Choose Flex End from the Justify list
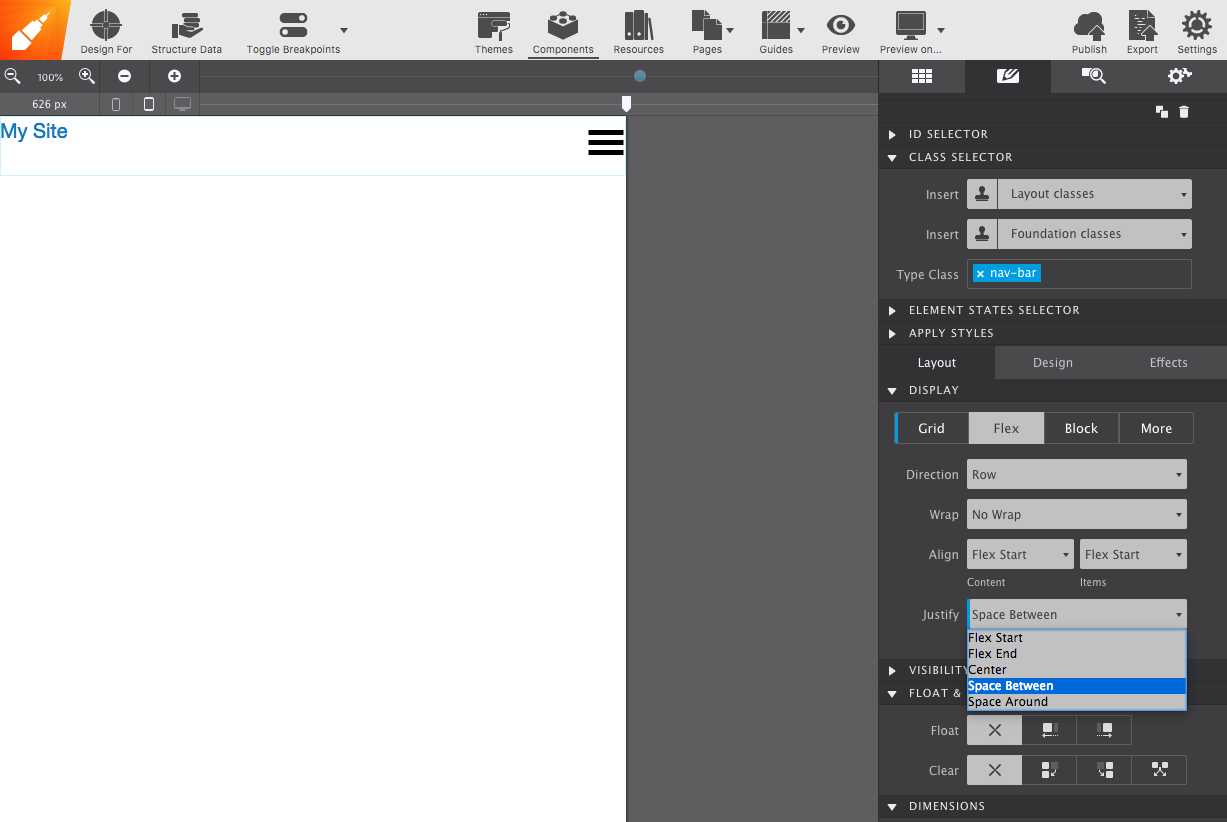Image resolution: width=1227 pixels, height=822 pixels. pos(1076,654)
